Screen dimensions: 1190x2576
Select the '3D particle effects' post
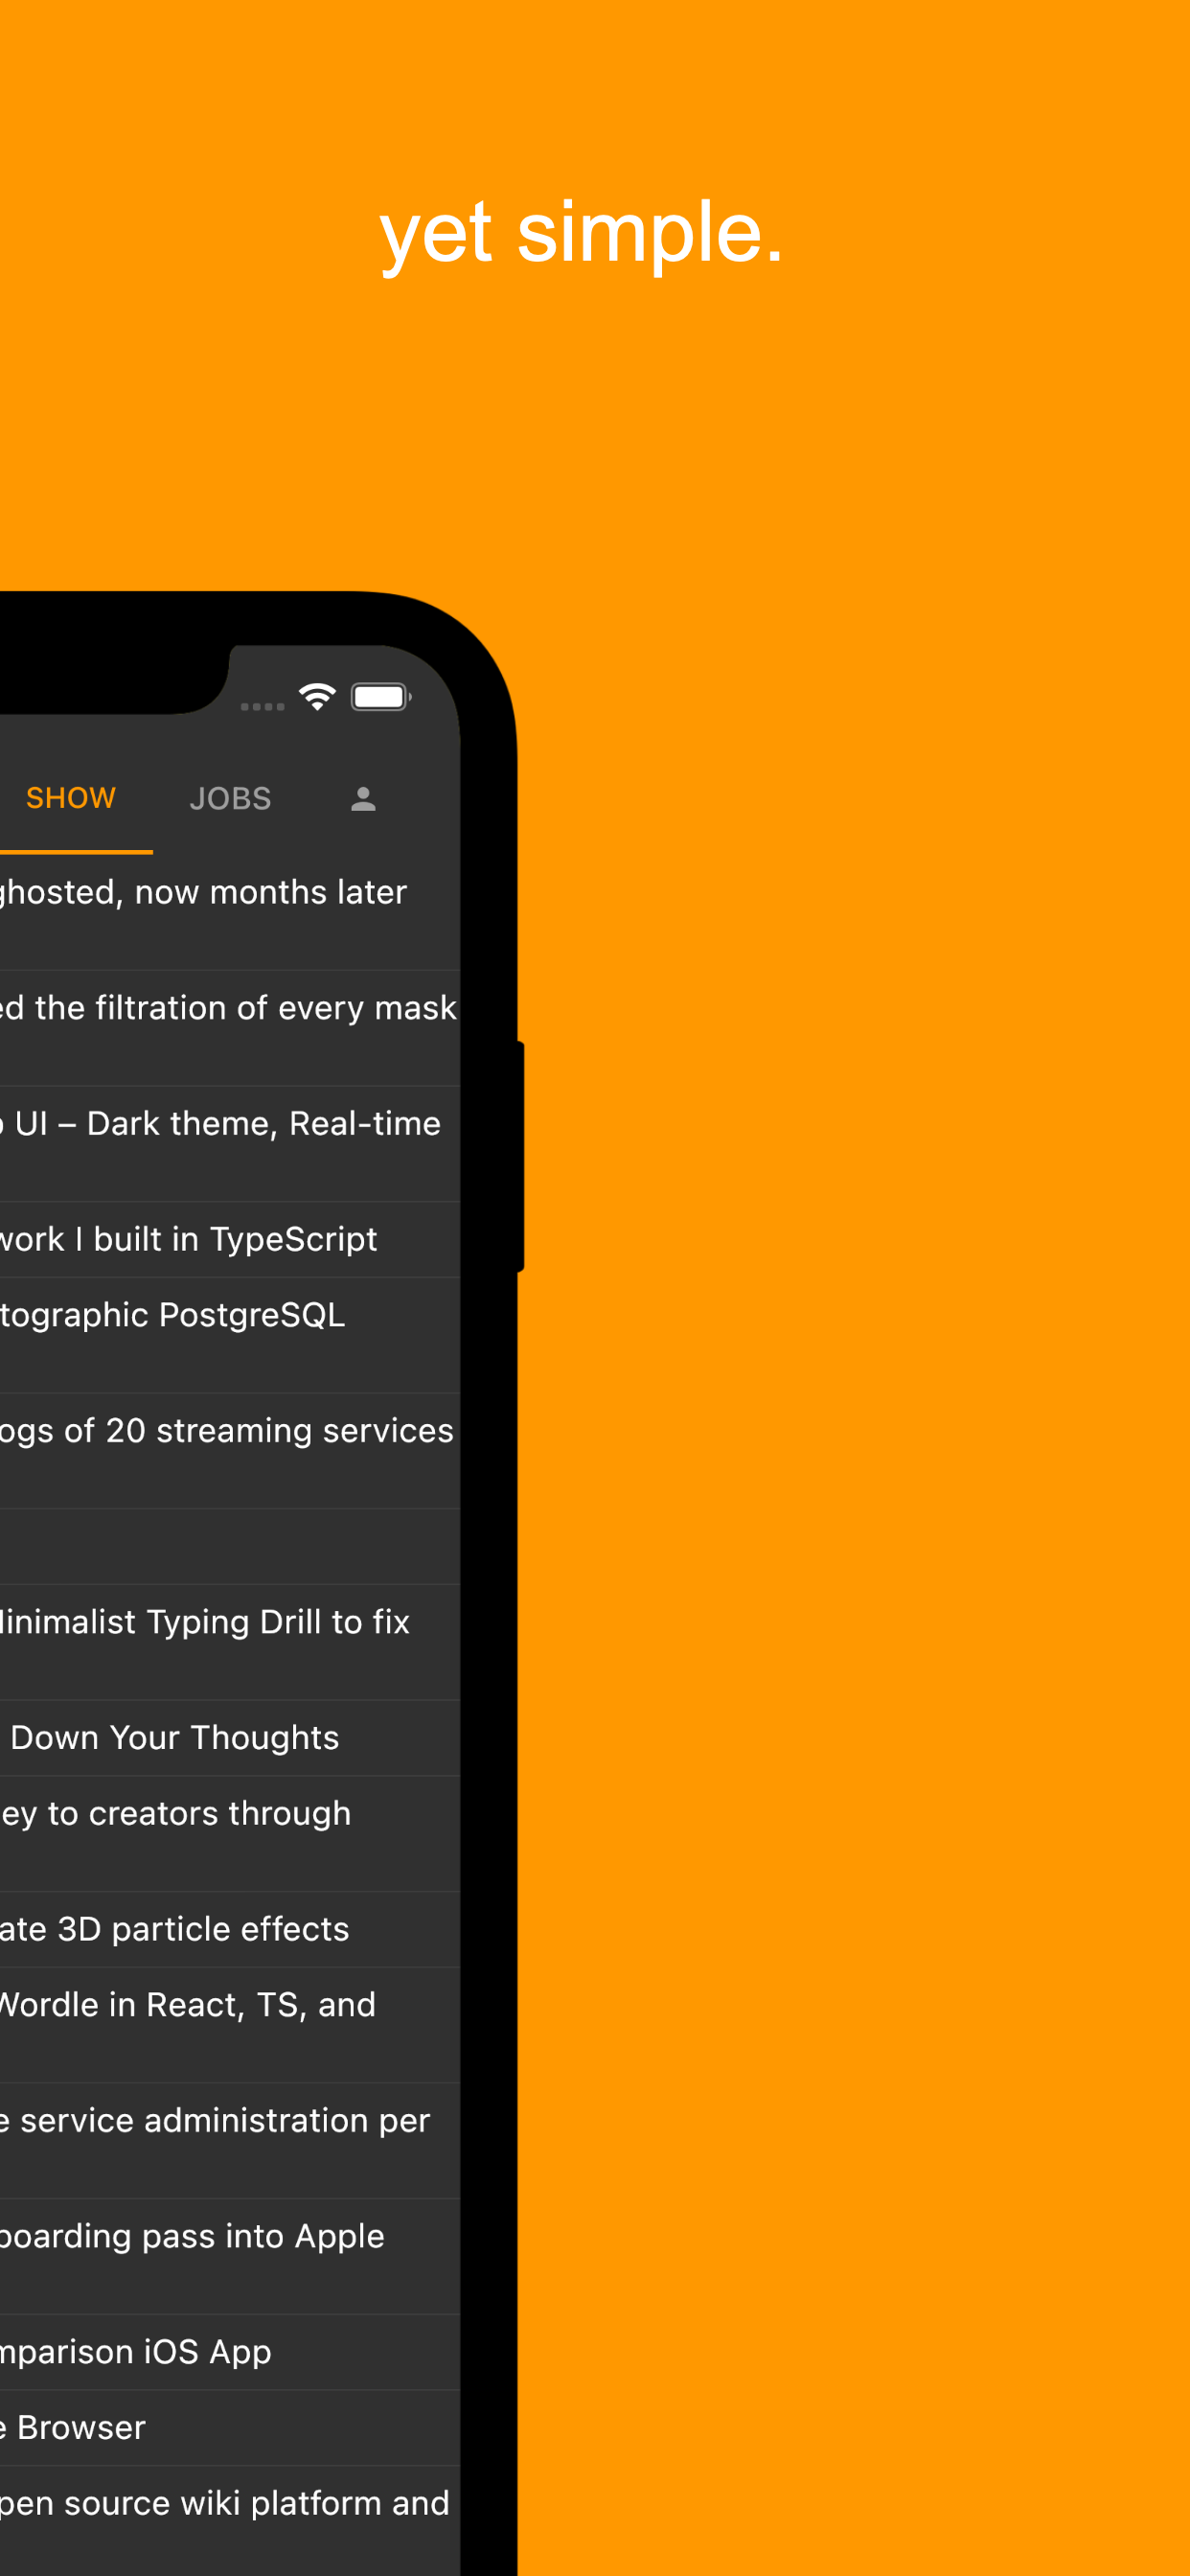pyautogui.click(x=175, y=1929)
